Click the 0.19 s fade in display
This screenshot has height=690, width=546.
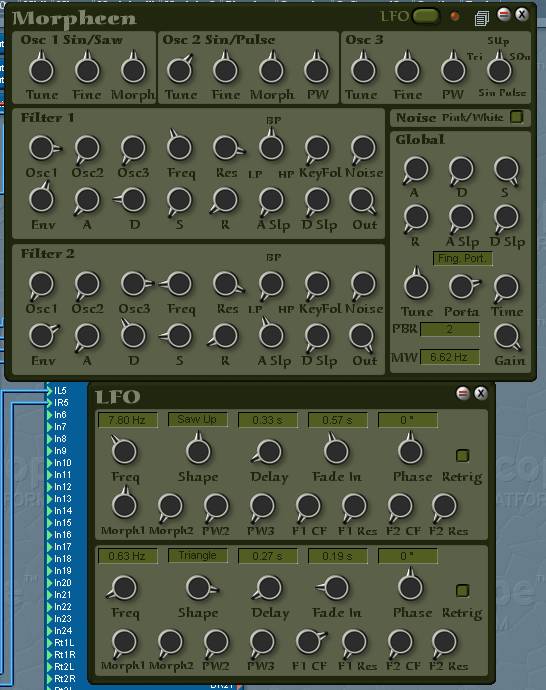coord(337,556)
